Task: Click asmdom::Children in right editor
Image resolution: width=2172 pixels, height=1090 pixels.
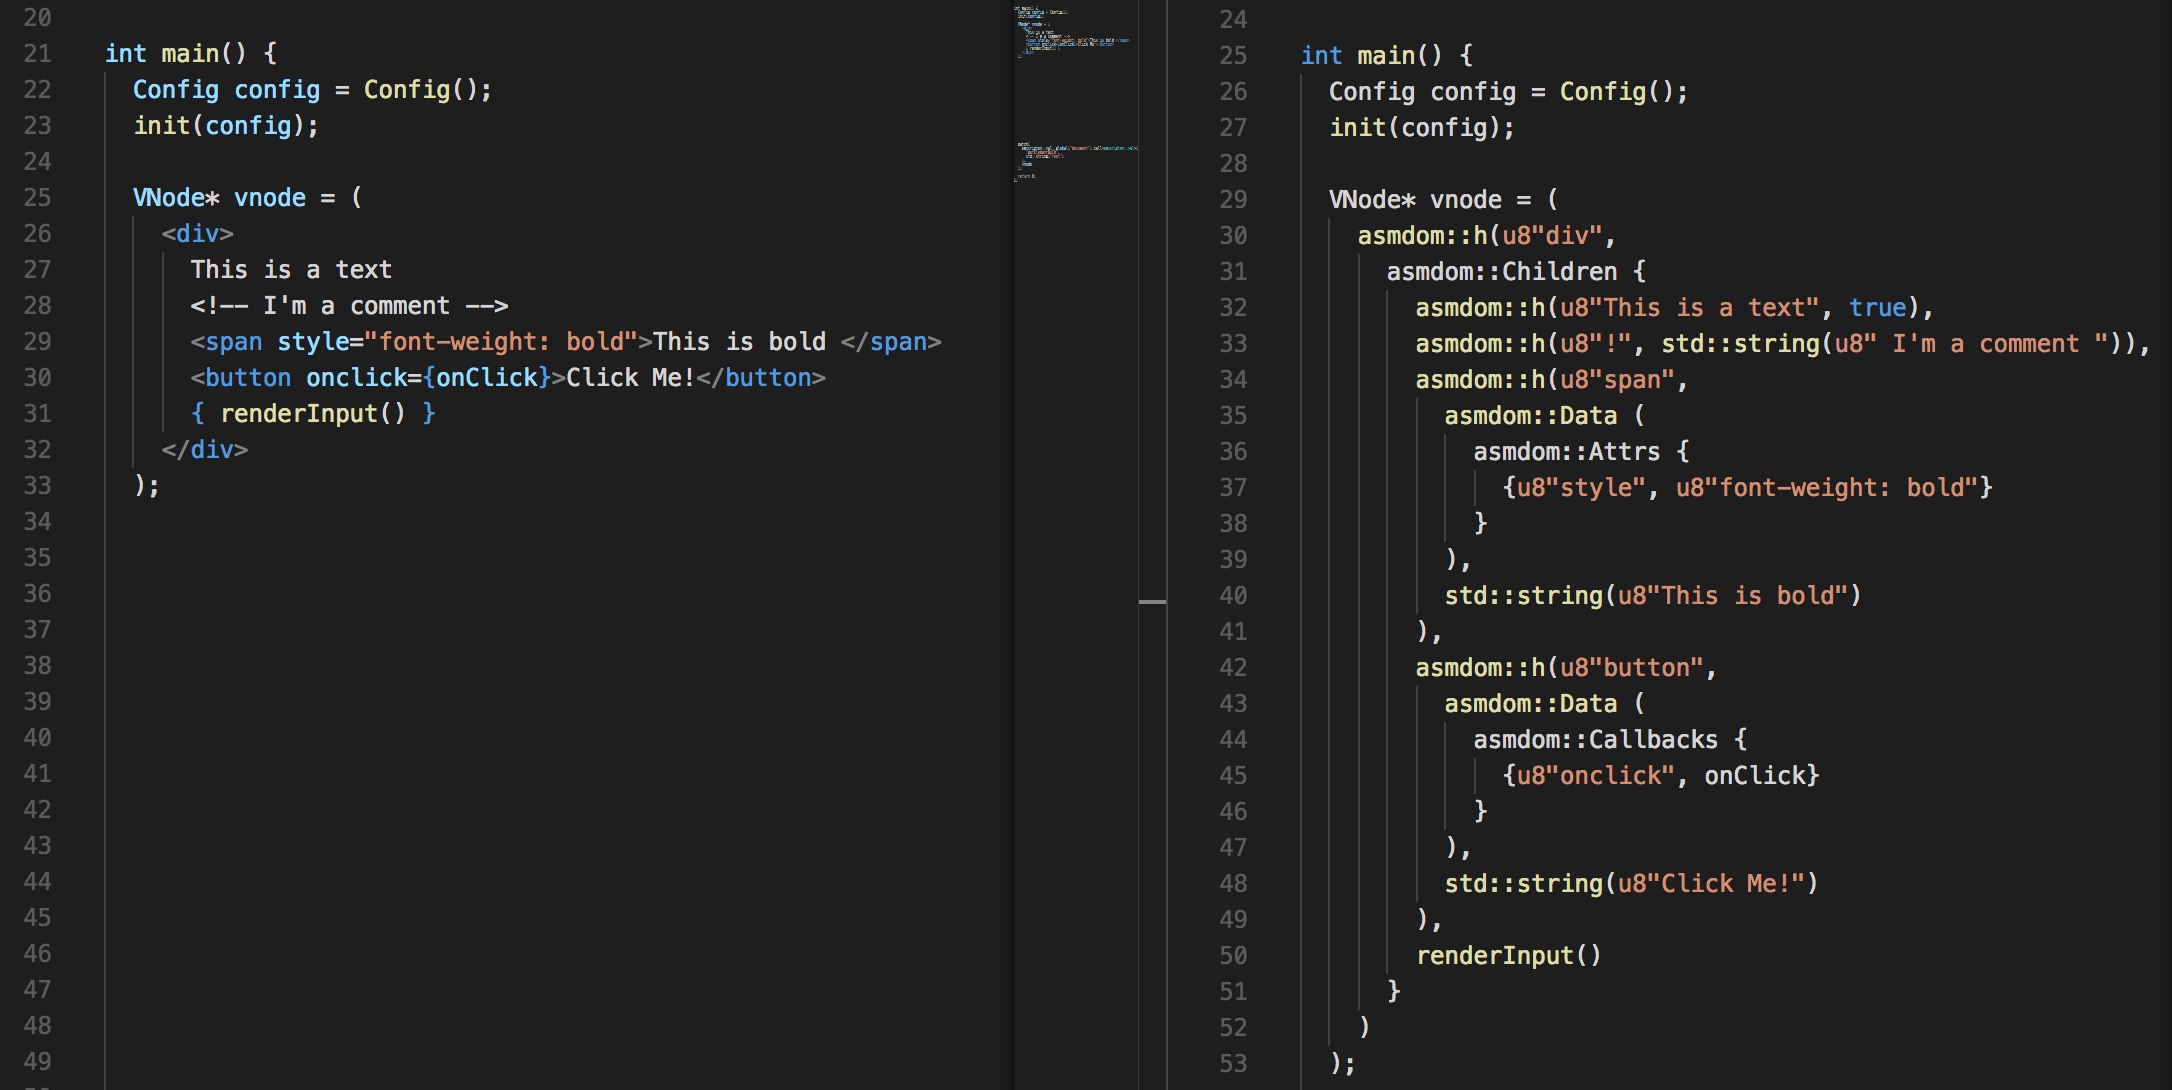Action: (x=1501, y=272)
